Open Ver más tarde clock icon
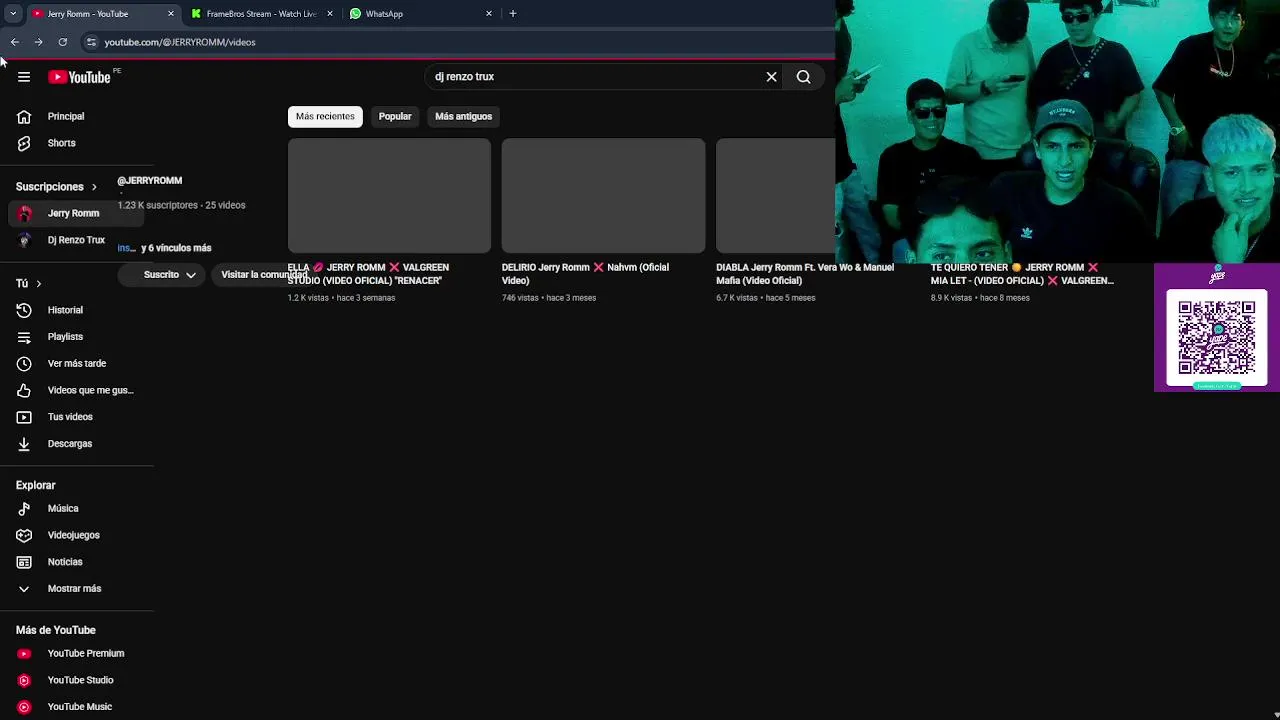The width and height of the screenshot is (1280, 720). coord(24,364)
